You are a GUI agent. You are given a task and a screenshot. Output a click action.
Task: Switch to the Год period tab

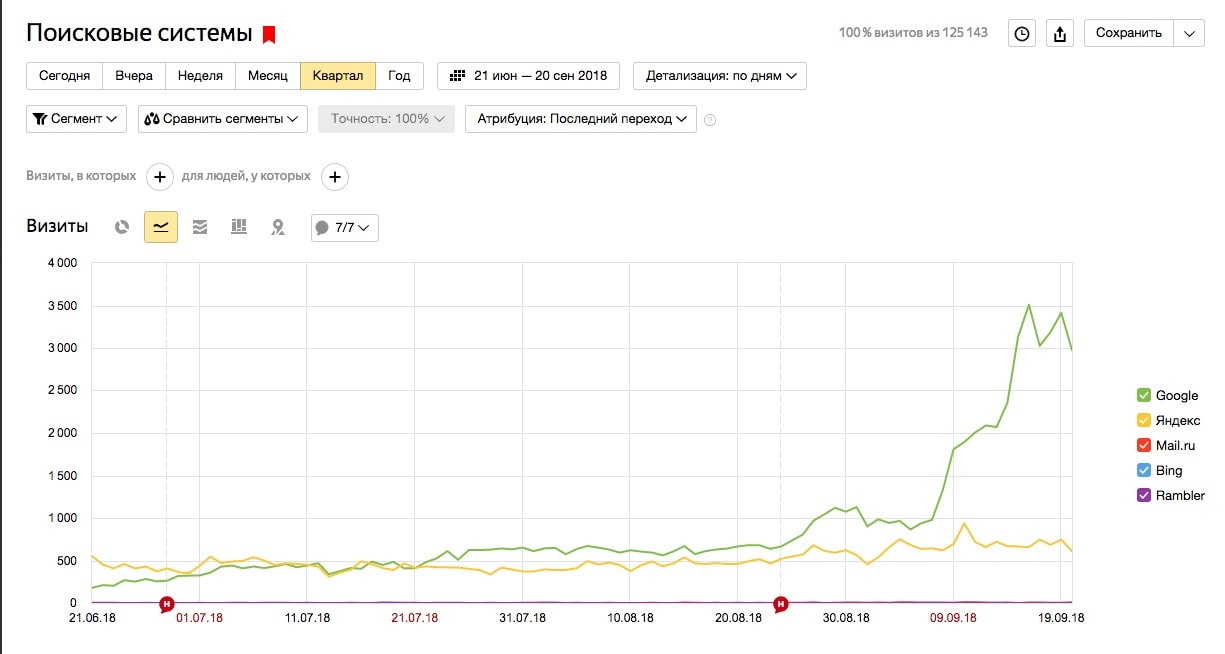[399, 76]
